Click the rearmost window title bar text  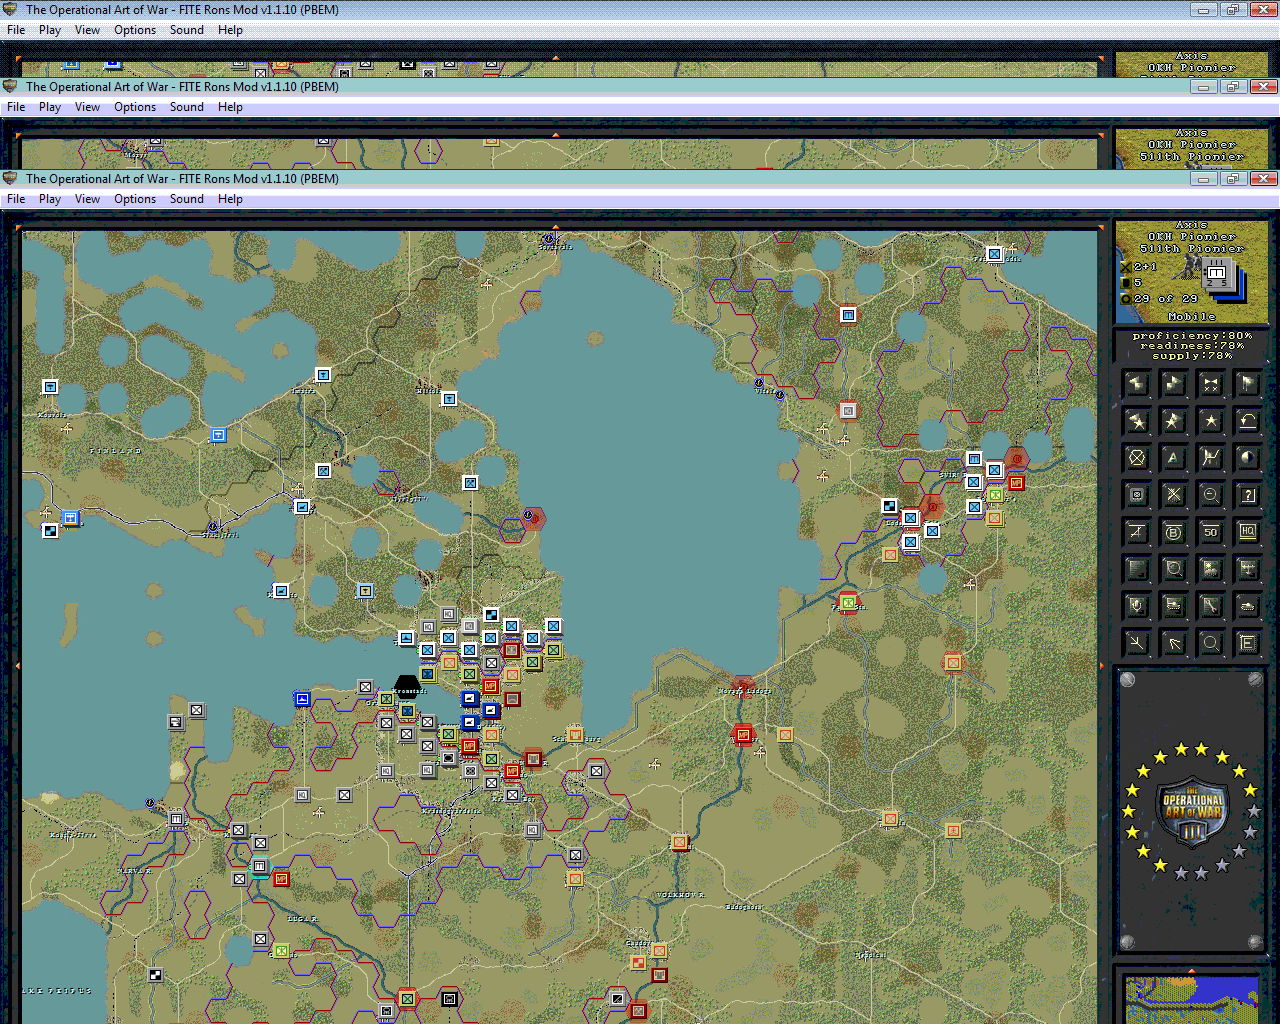(182, 10)
